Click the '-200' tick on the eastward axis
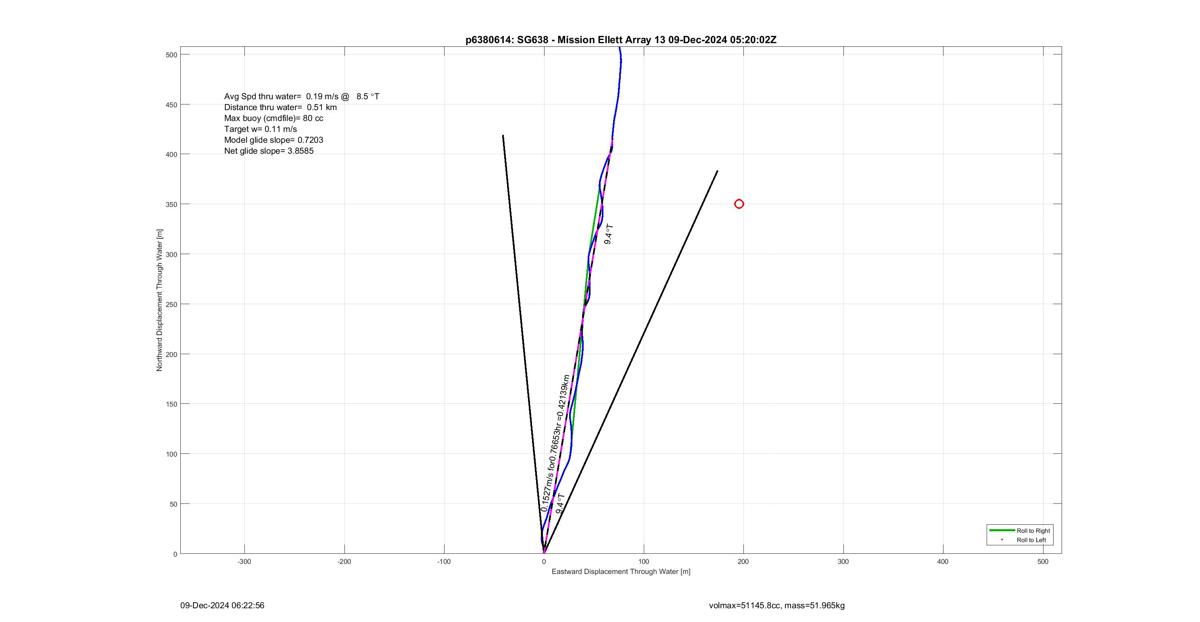The height and width of the screenshot is (622, 1200). [344, 561]
